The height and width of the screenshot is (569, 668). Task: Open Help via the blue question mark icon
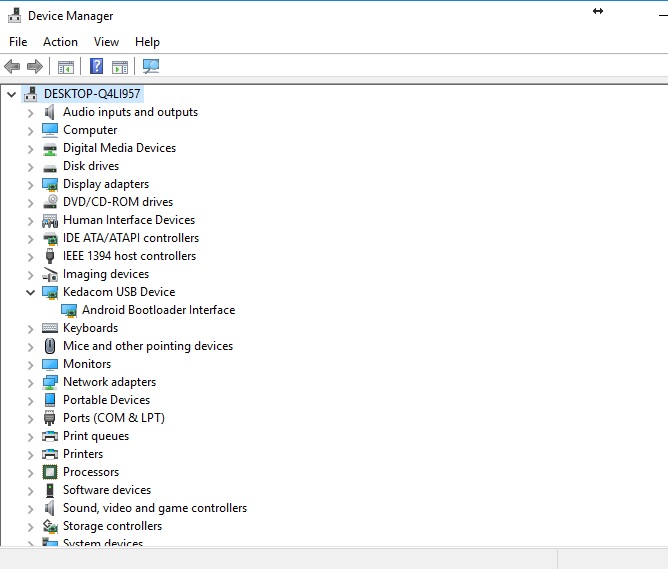coord(96,67)
